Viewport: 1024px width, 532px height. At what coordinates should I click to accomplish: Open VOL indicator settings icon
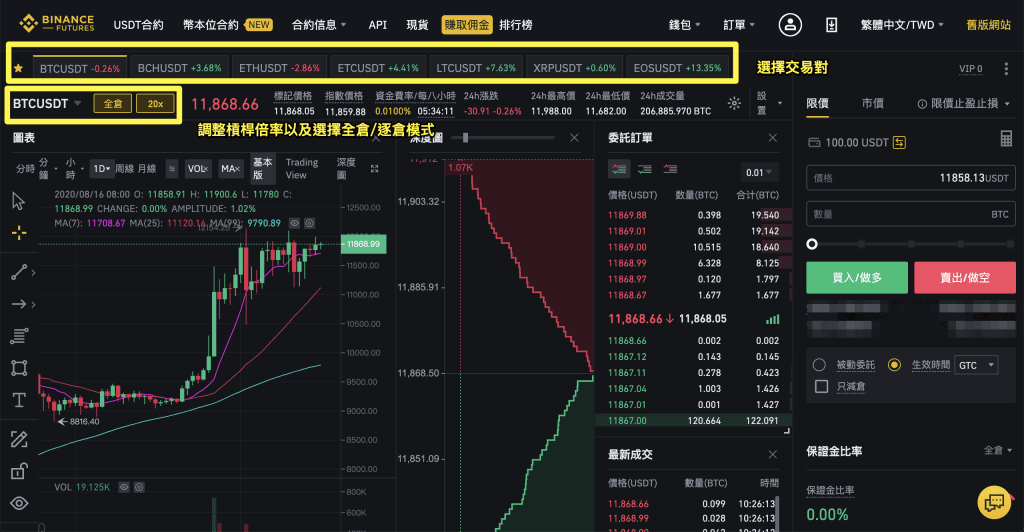tap(138, 487)
